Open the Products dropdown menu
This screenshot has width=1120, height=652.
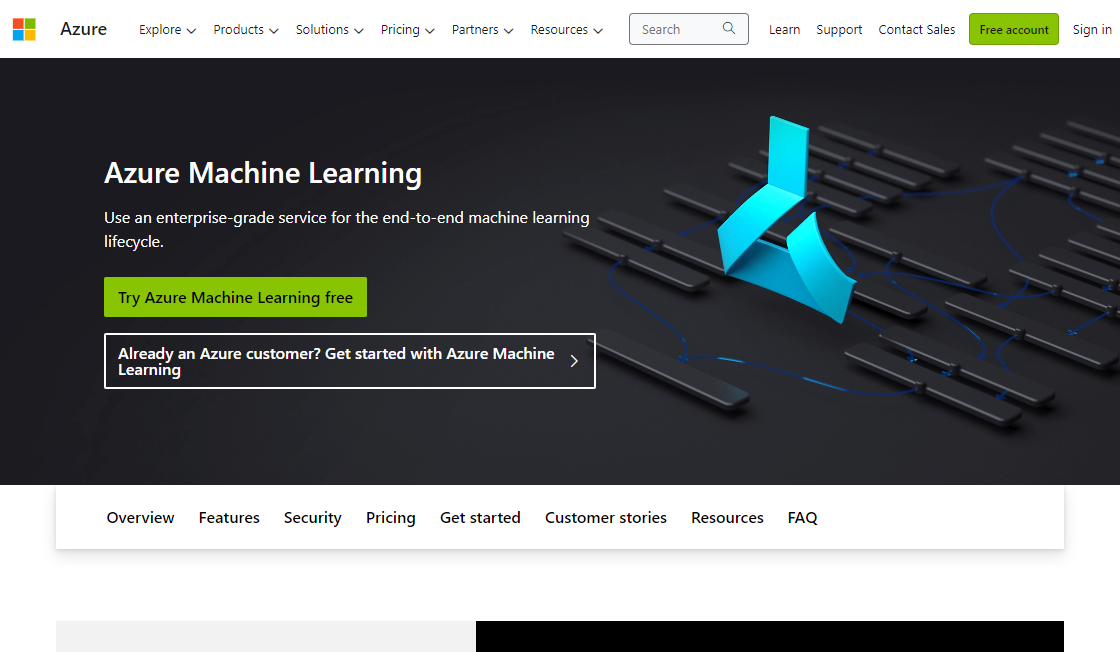(x=246, y=30)
